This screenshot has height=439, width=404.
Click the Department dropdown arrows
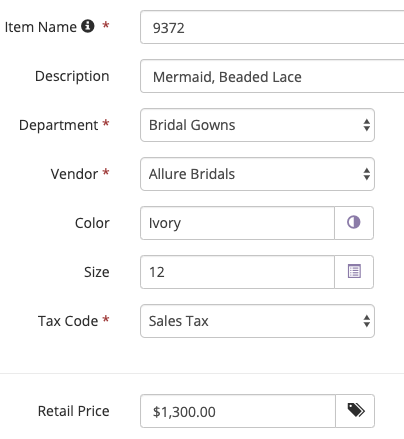pyautogui.click(x=367, y=125)
